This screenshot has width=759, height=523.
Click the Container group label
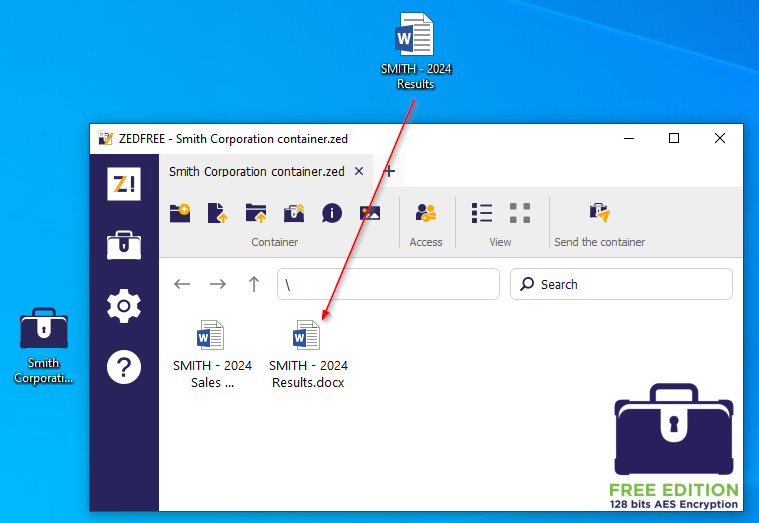point(274,242)
